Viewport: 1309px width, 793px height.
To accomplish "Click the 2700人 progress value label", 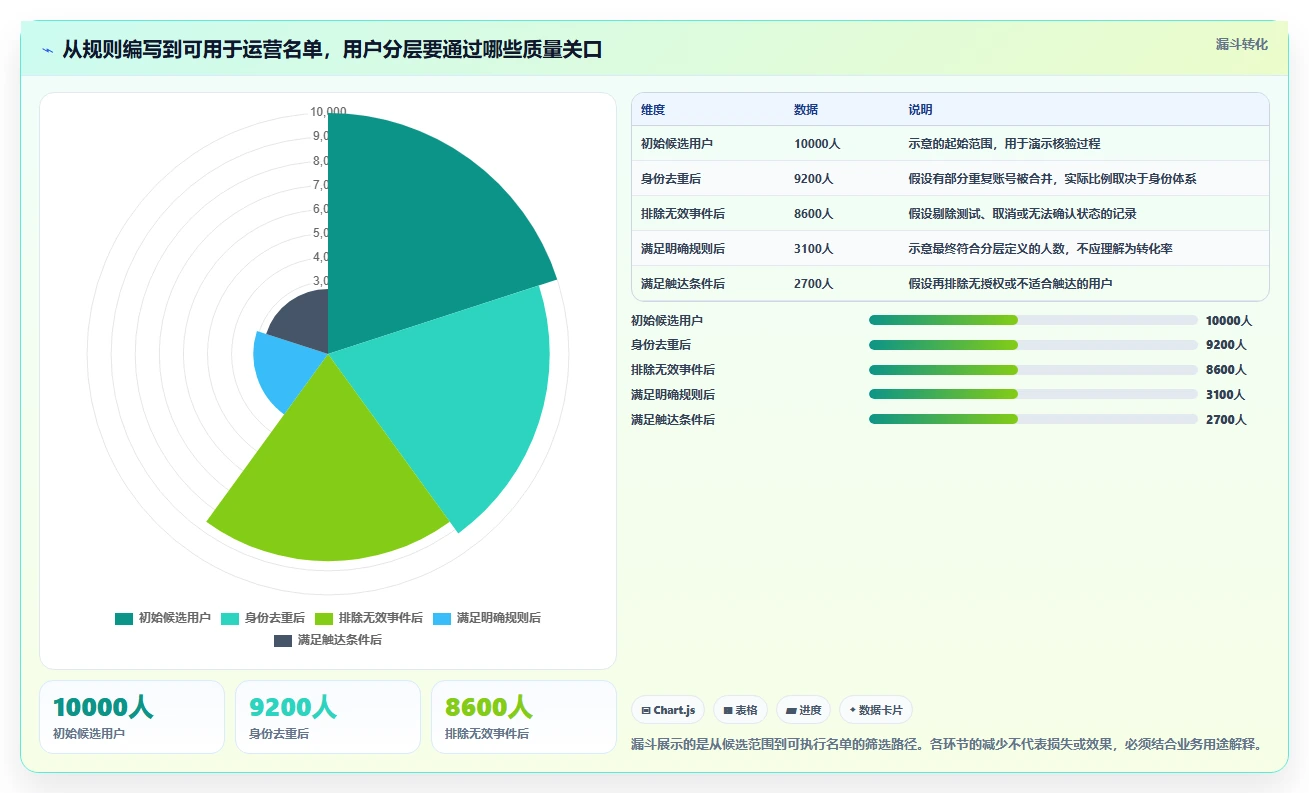I will tap(1226, 420).
